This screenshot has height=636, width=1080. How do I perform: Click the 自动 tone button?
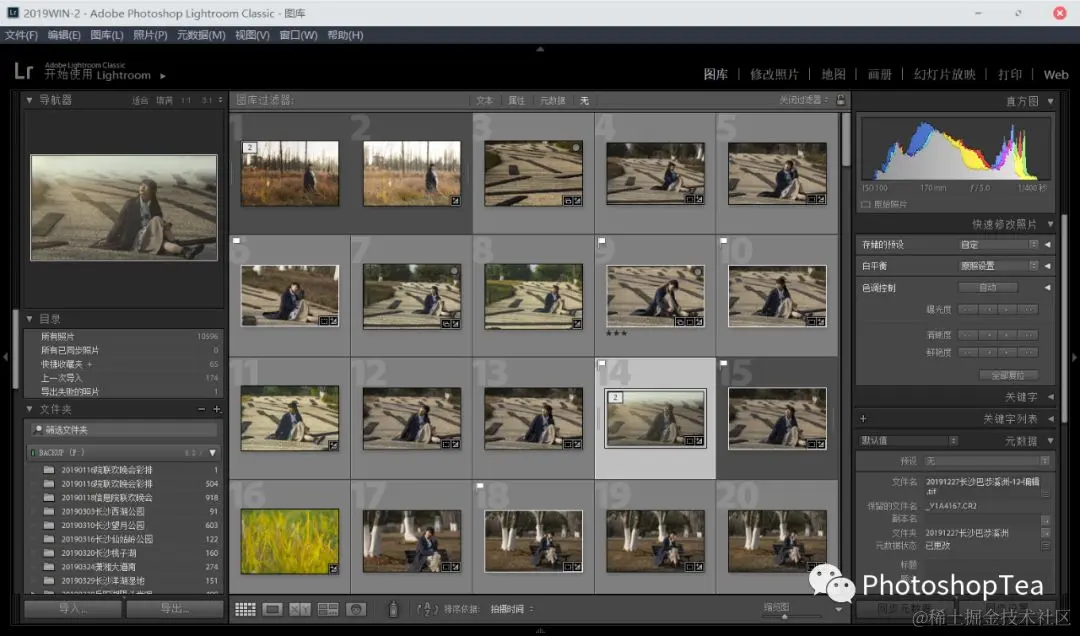[988, 287]
